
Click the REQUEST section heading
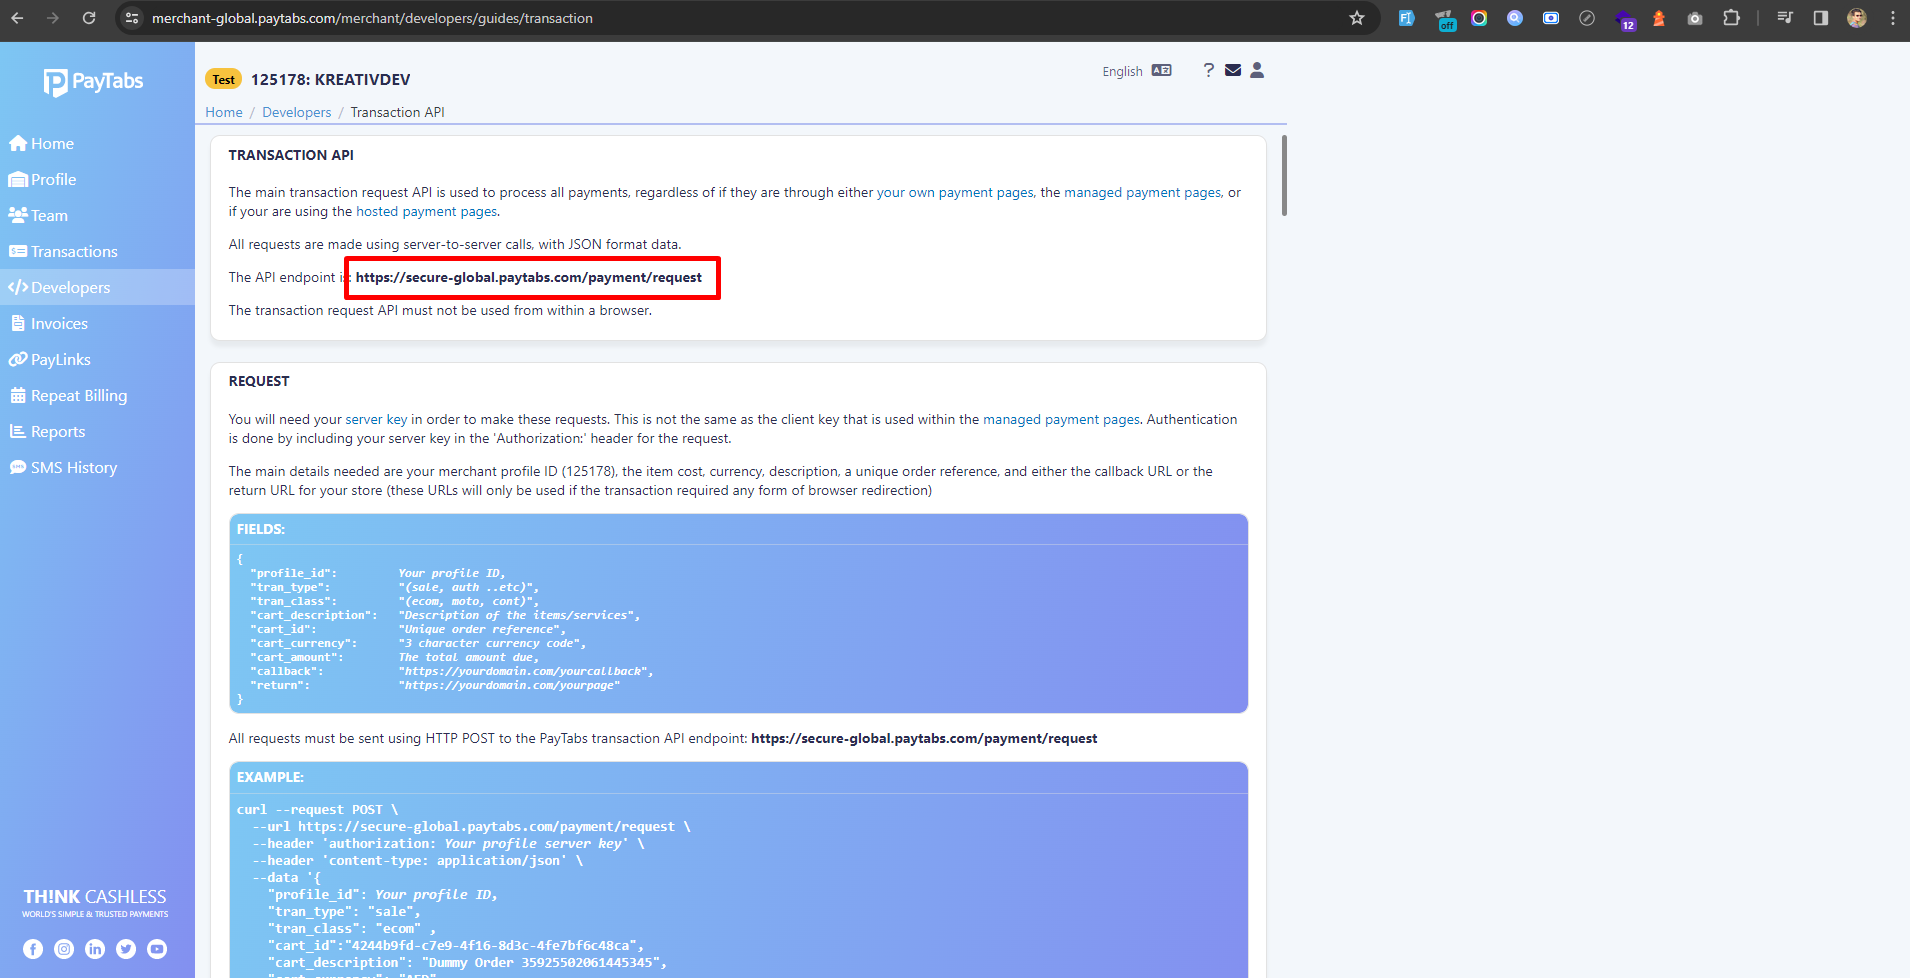point(259,381)
